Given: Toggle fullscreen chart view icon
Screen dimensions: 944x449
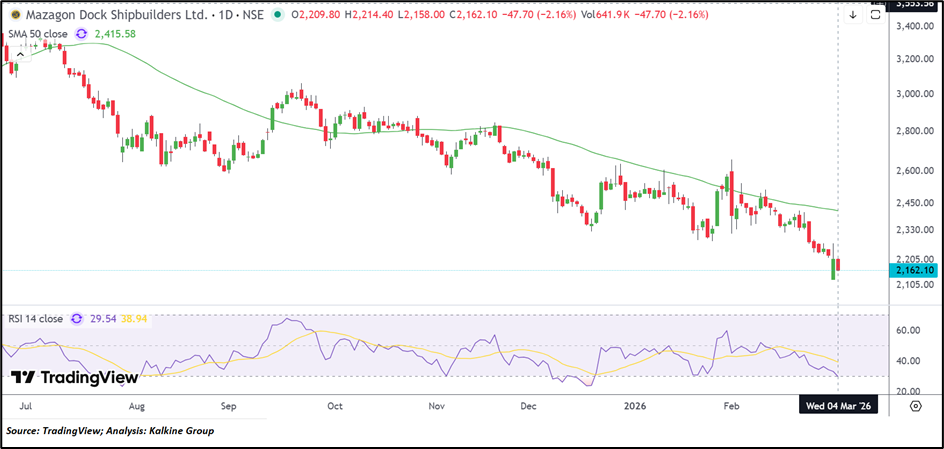Looking at the screenshot, I should pos(874,15).
